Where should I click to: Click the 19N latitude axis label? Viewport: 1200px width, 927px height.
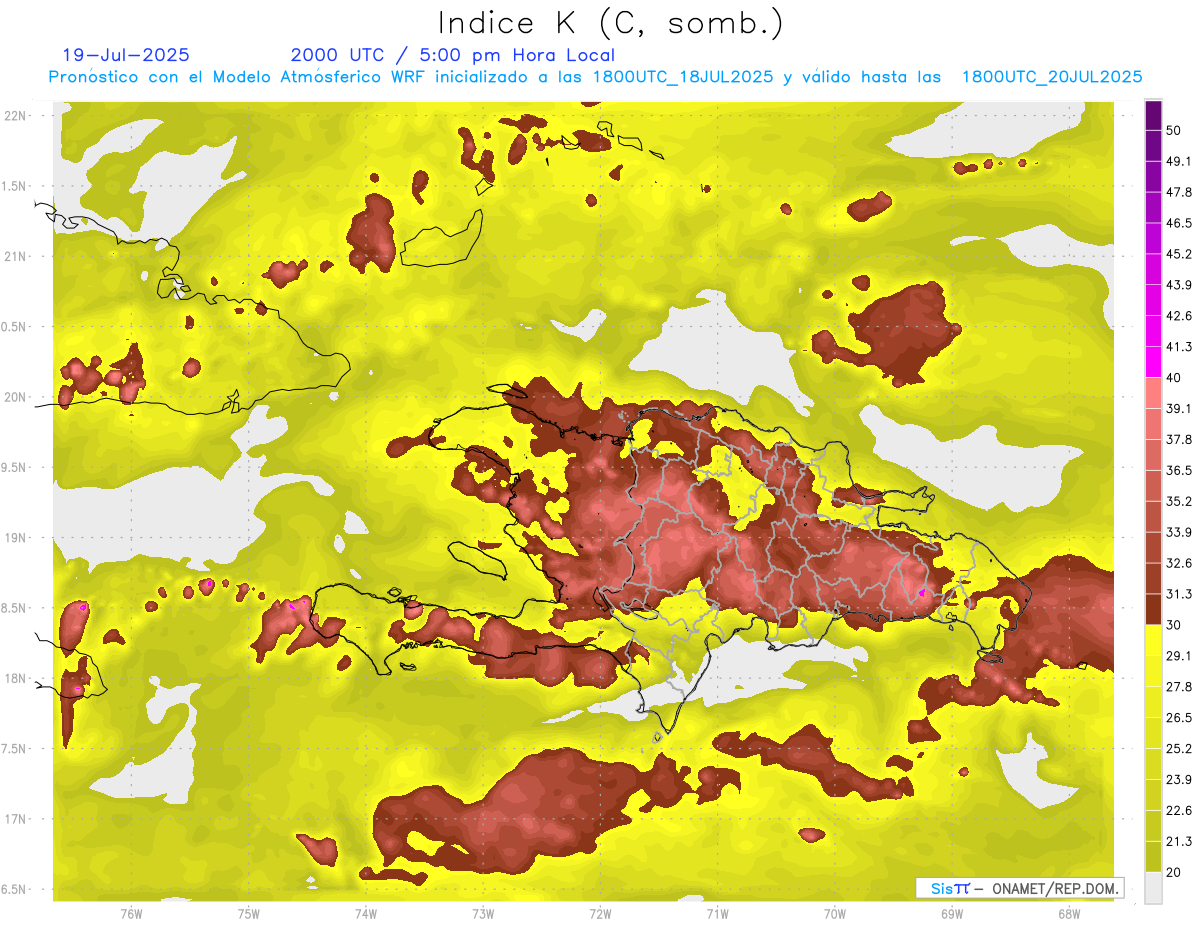point(16,537)
